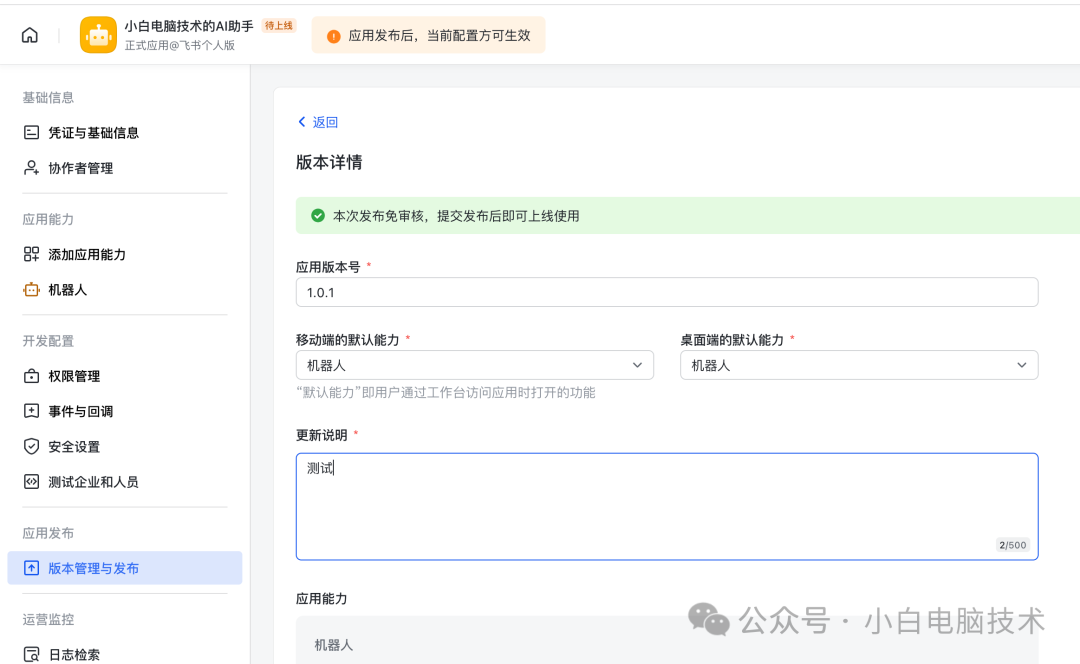Click the 本次发布免审核 notice text
This screenshot has width=1080, height=664.
[x=456, y=216]
